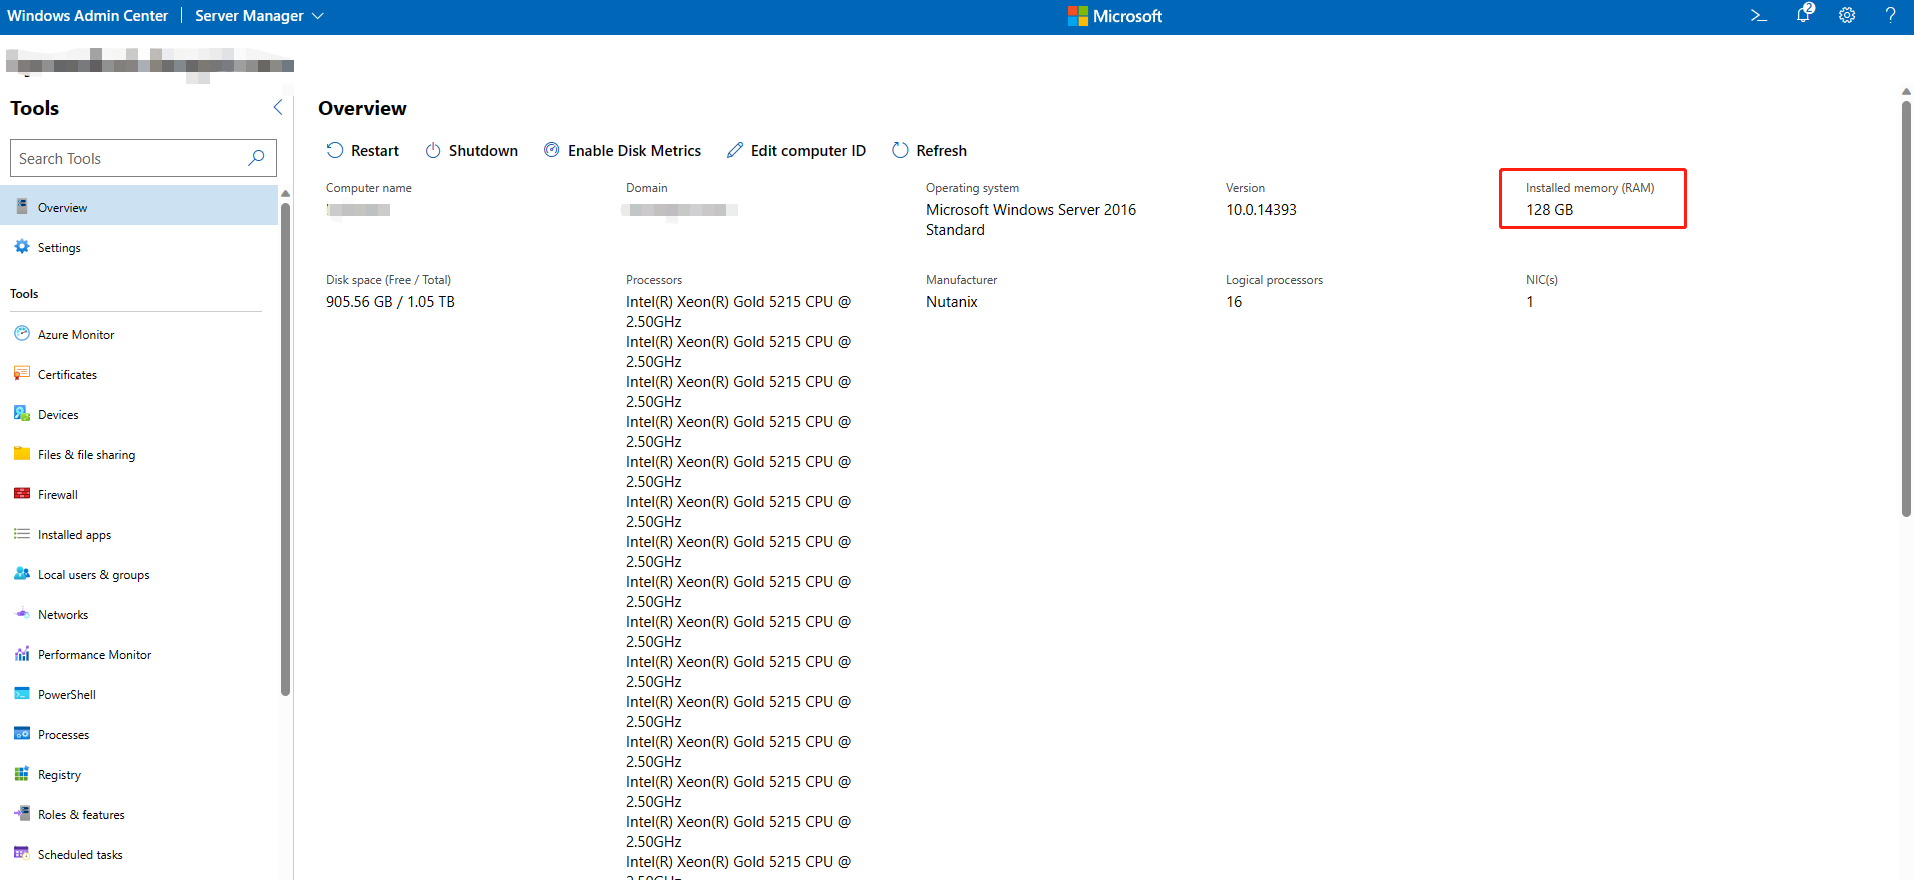Viewport: 1914px width, 880px height.
Task: Click the Installed apps list icon
Action: (x=22, y=534)
